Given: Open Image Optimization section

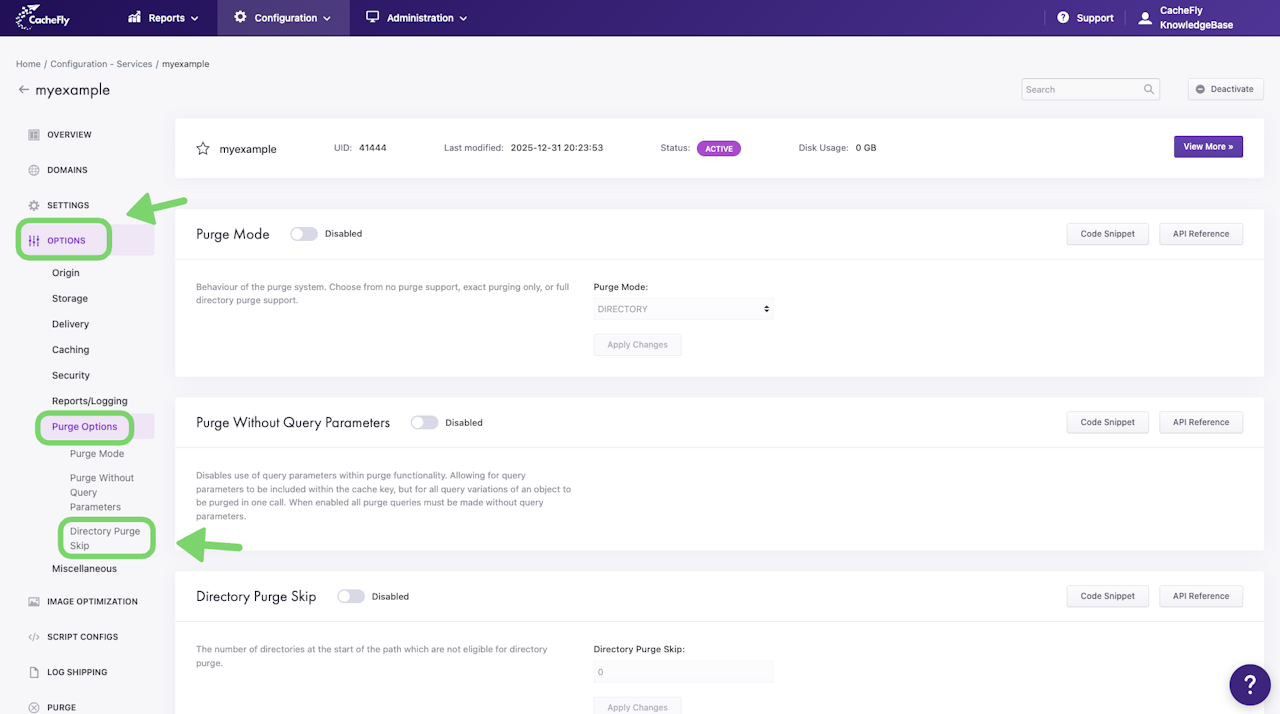Looking at the screenshot, I should coord(92,602).
